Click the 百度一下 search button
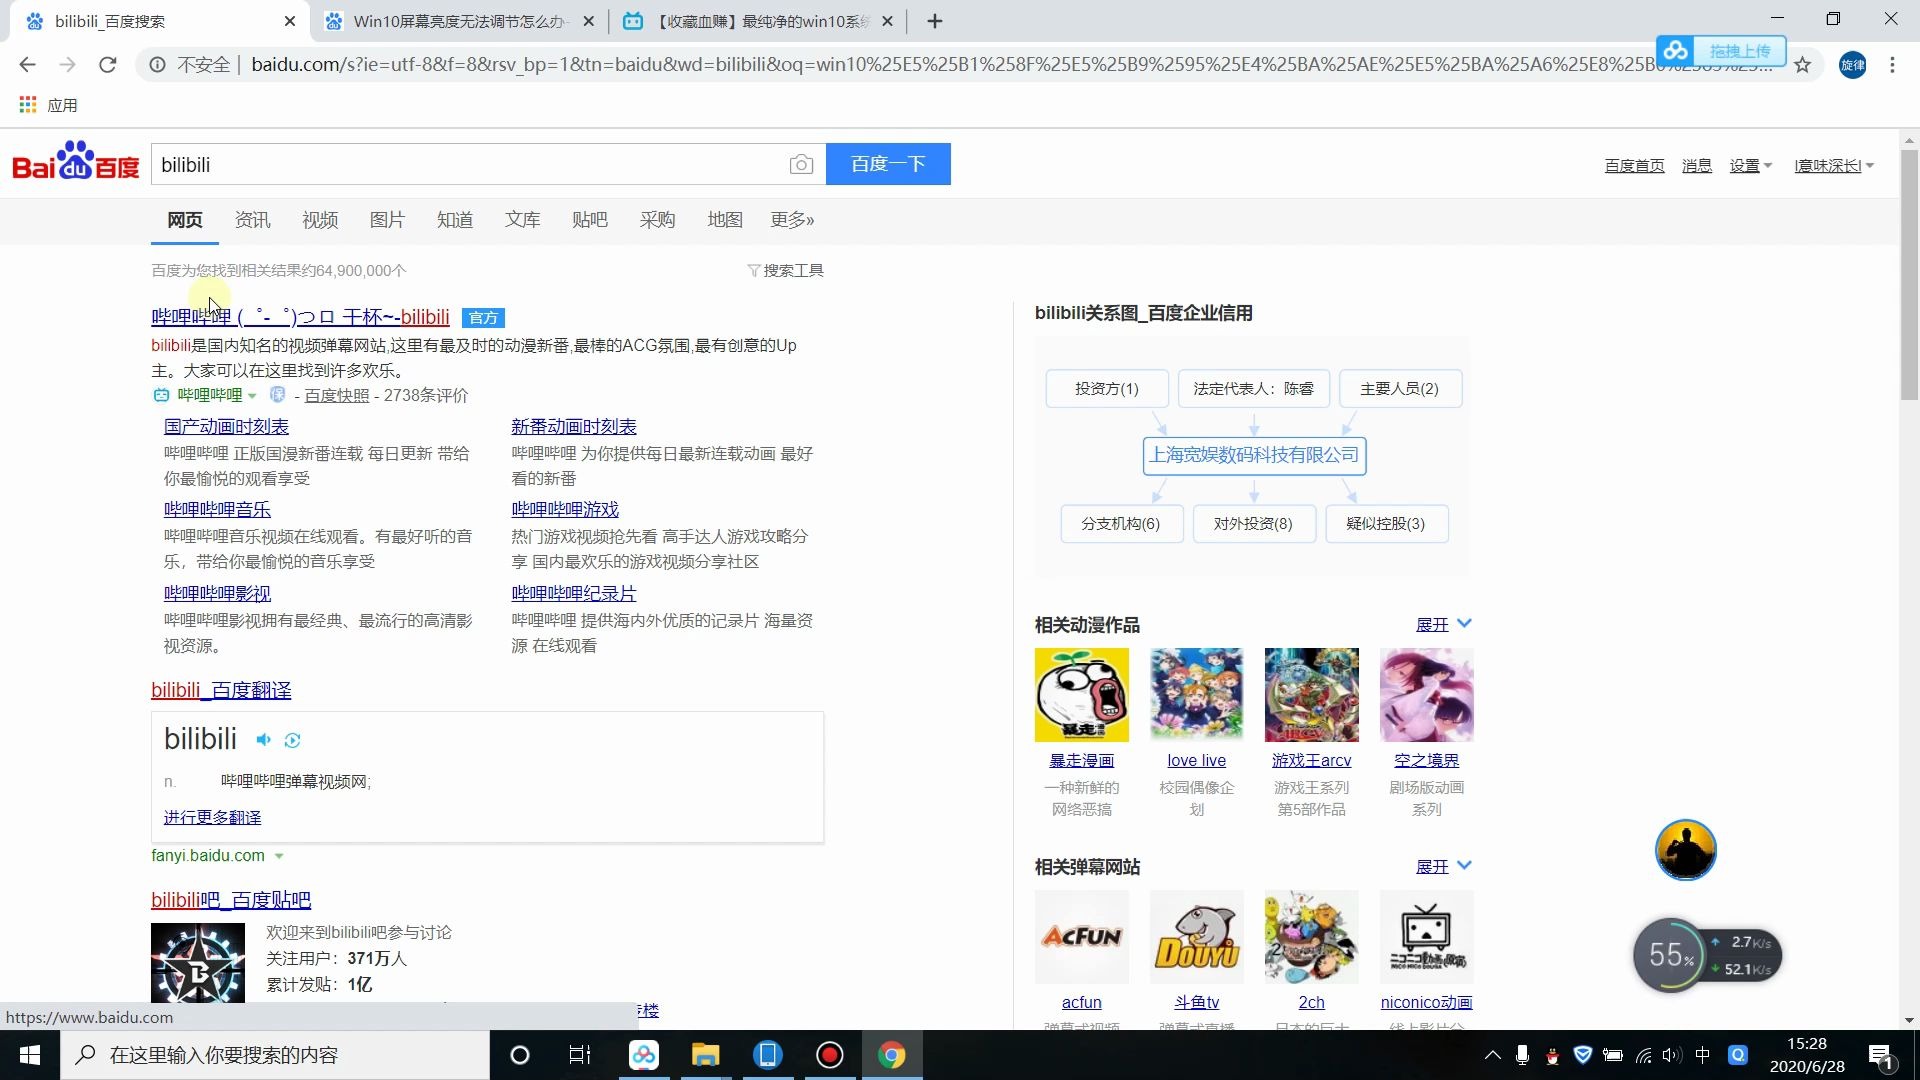The width and height of the screenshot is (1920, 1080). pyautogui.click(x=888, y=164)
